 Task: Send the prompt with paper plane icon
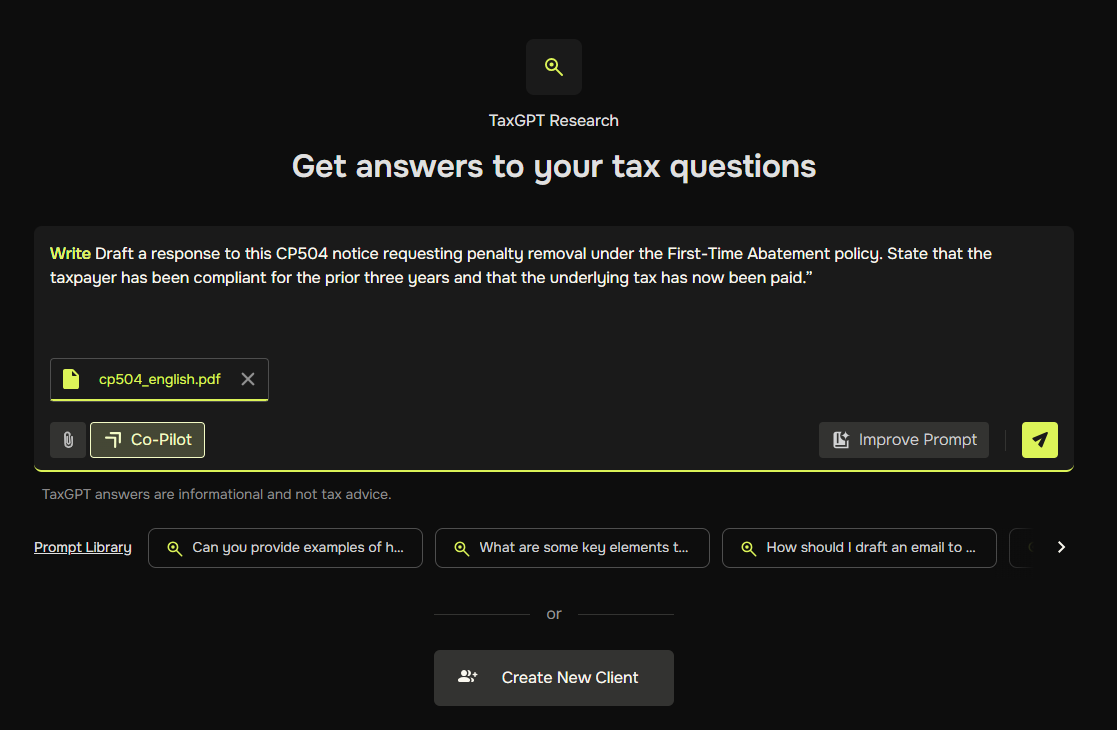pyautogui.click(x=1039, y=440)
